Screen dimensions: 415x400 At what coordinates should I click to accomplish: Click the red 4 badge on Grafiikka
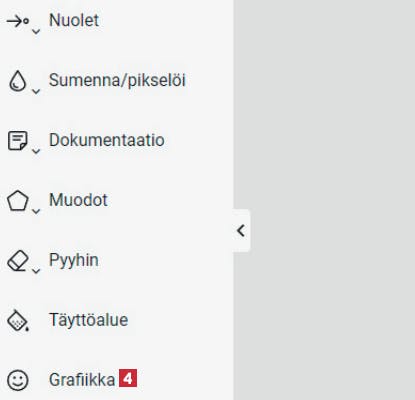click(x=128, y=379)
